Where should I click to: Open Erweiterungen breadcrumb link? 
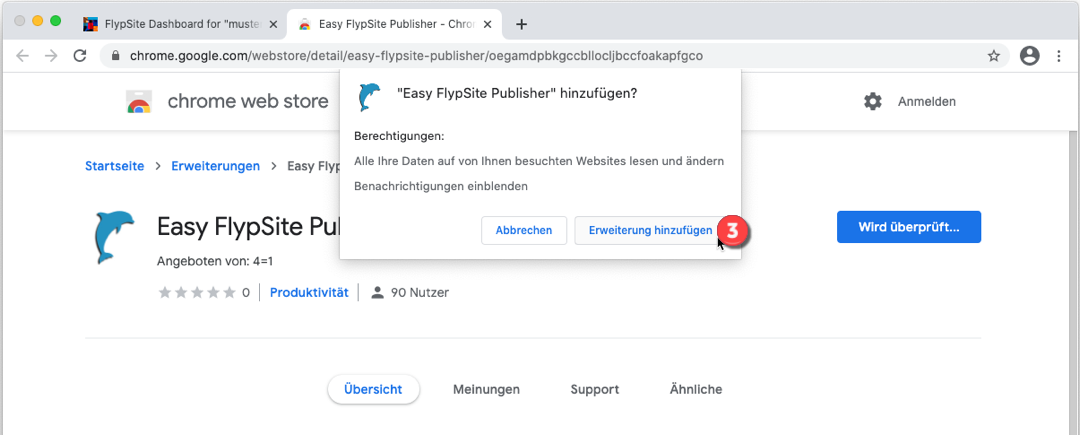216,166
